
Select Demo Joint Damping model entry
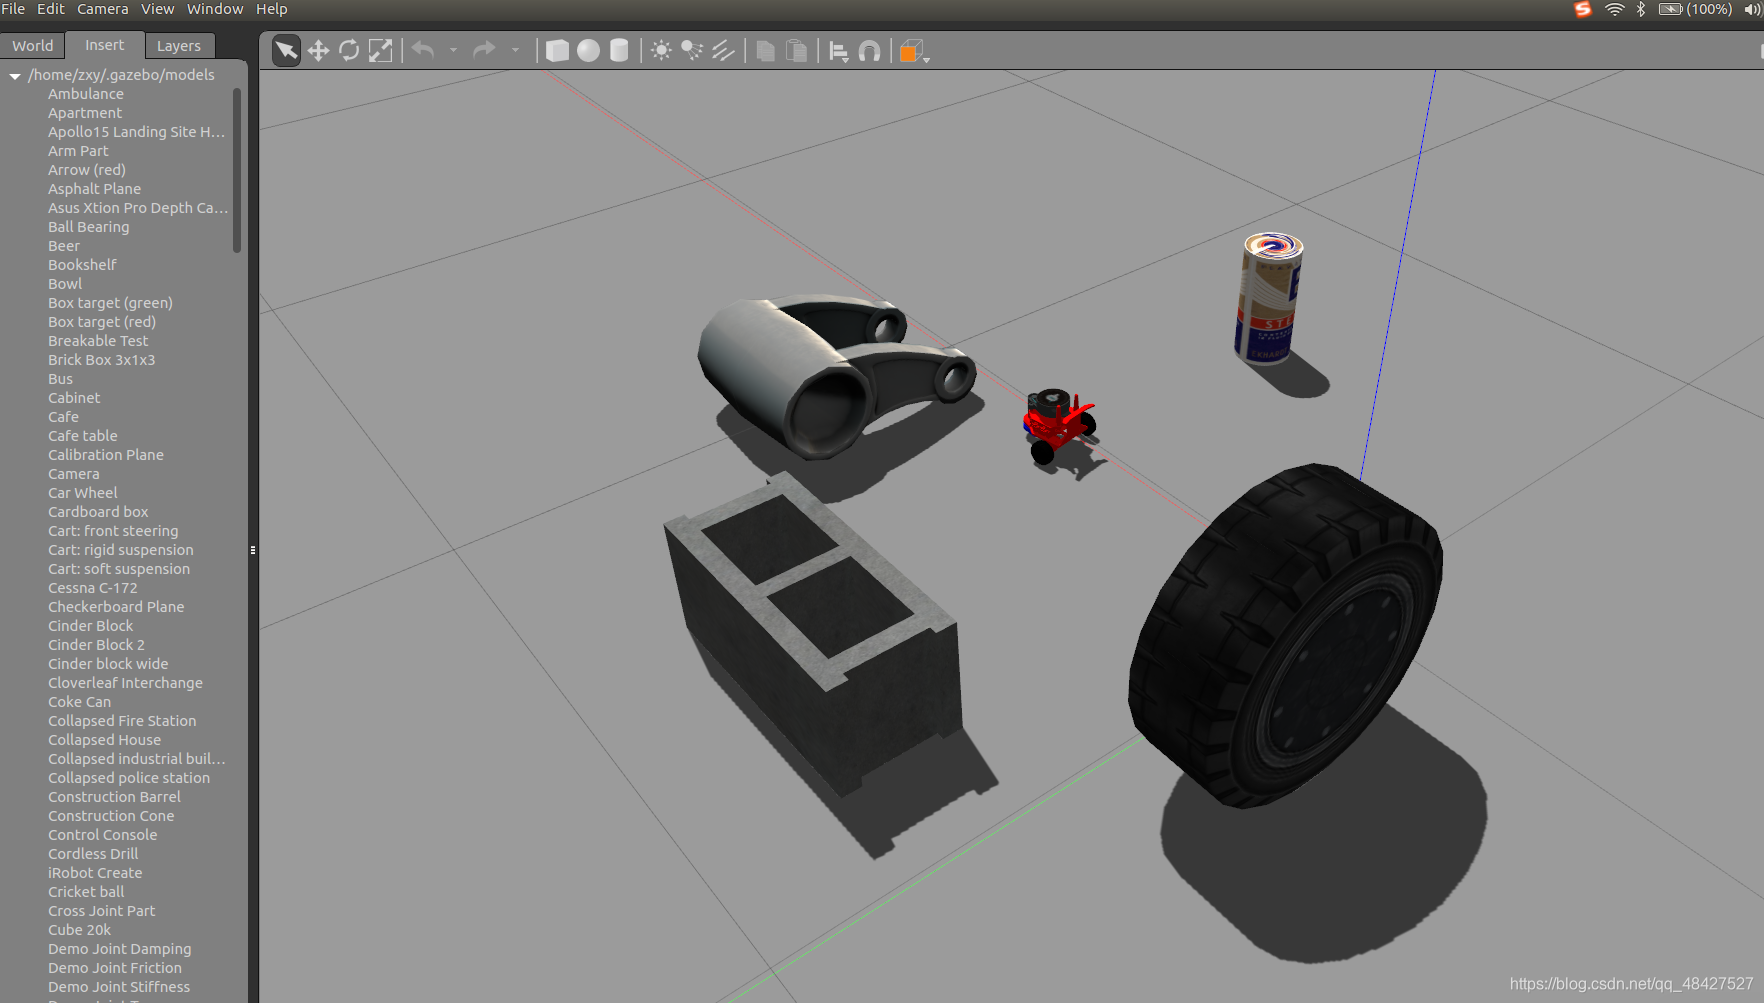pos(120,949)
